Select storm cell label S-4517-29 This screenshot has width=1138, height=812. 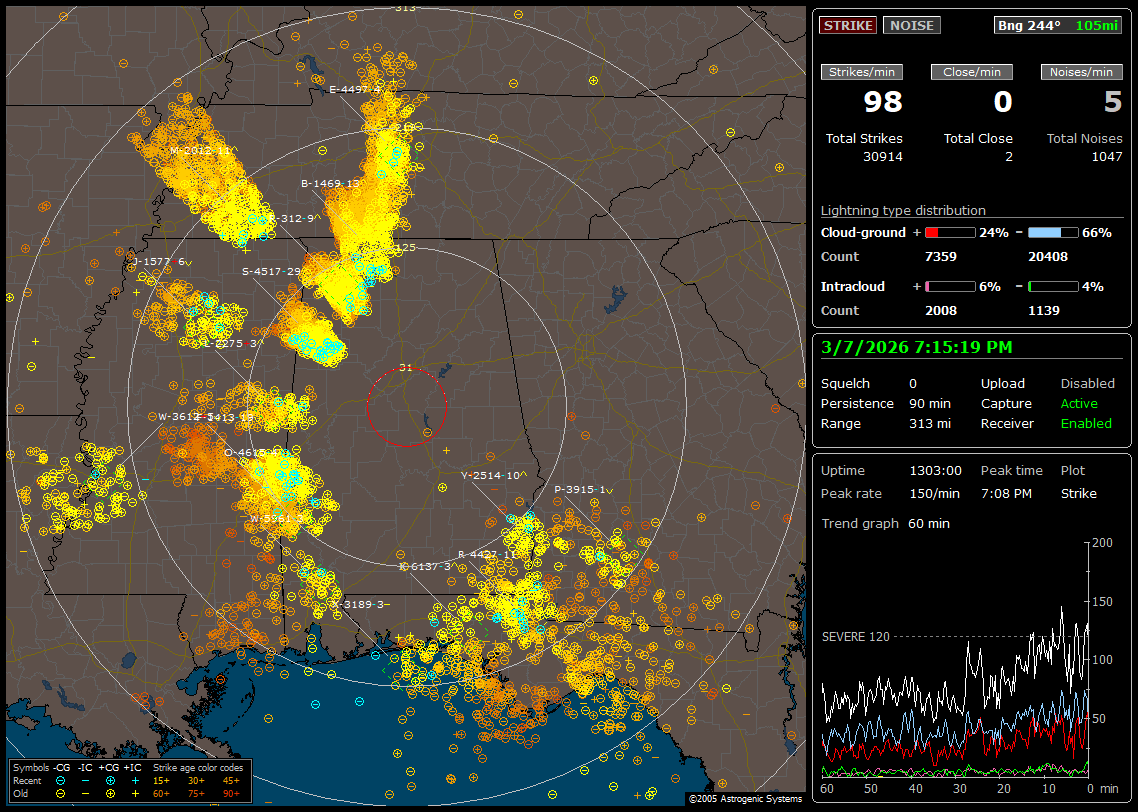coord(271,271)
